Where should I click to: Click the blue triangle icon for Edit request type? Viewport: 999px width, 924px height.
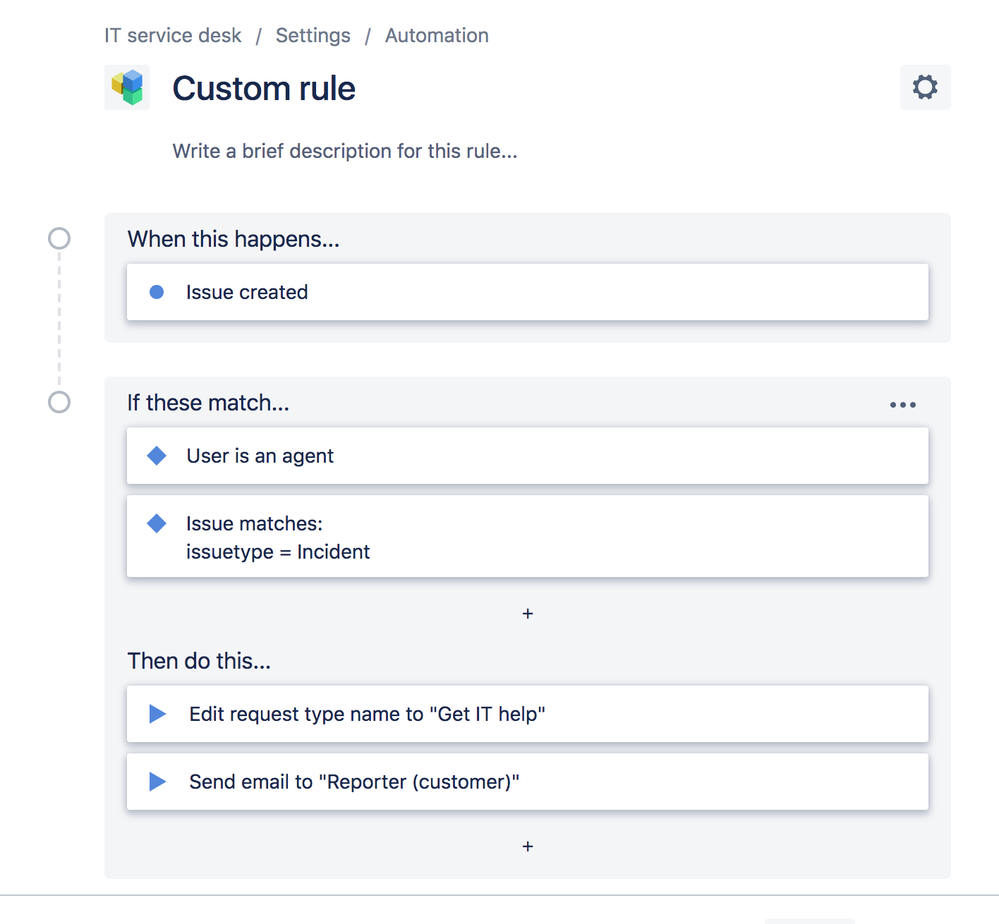pyautogui.click(x=157, y=713)
